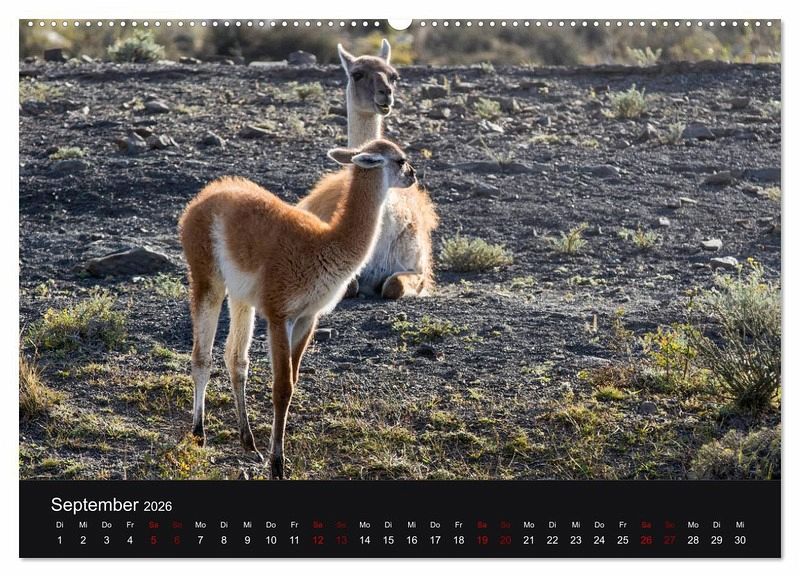800x577 pixels.
Task: Select date 1 in the calendar
Action: 59,540
